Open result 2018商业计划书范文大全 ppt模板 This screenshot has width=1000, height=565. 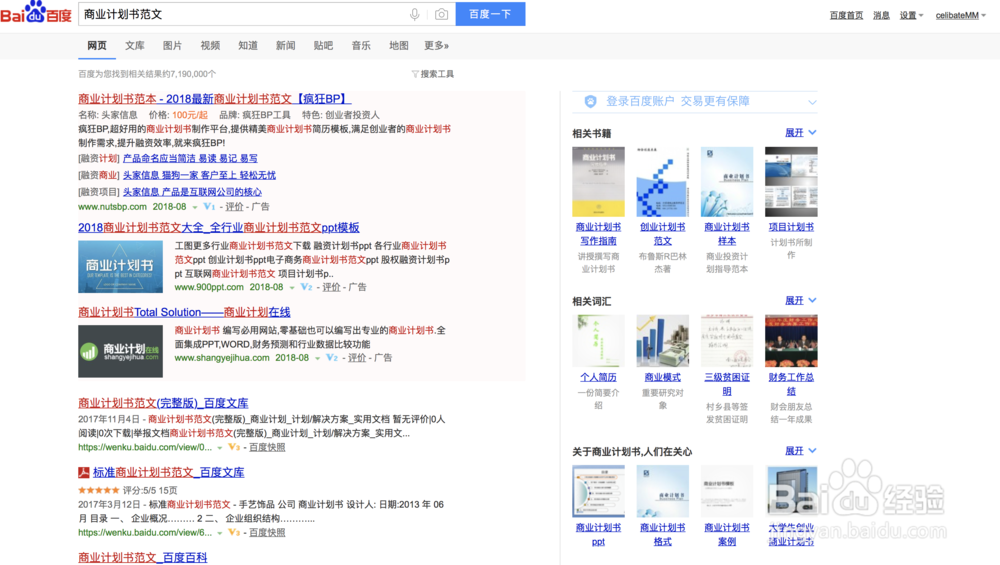point(219,228)
